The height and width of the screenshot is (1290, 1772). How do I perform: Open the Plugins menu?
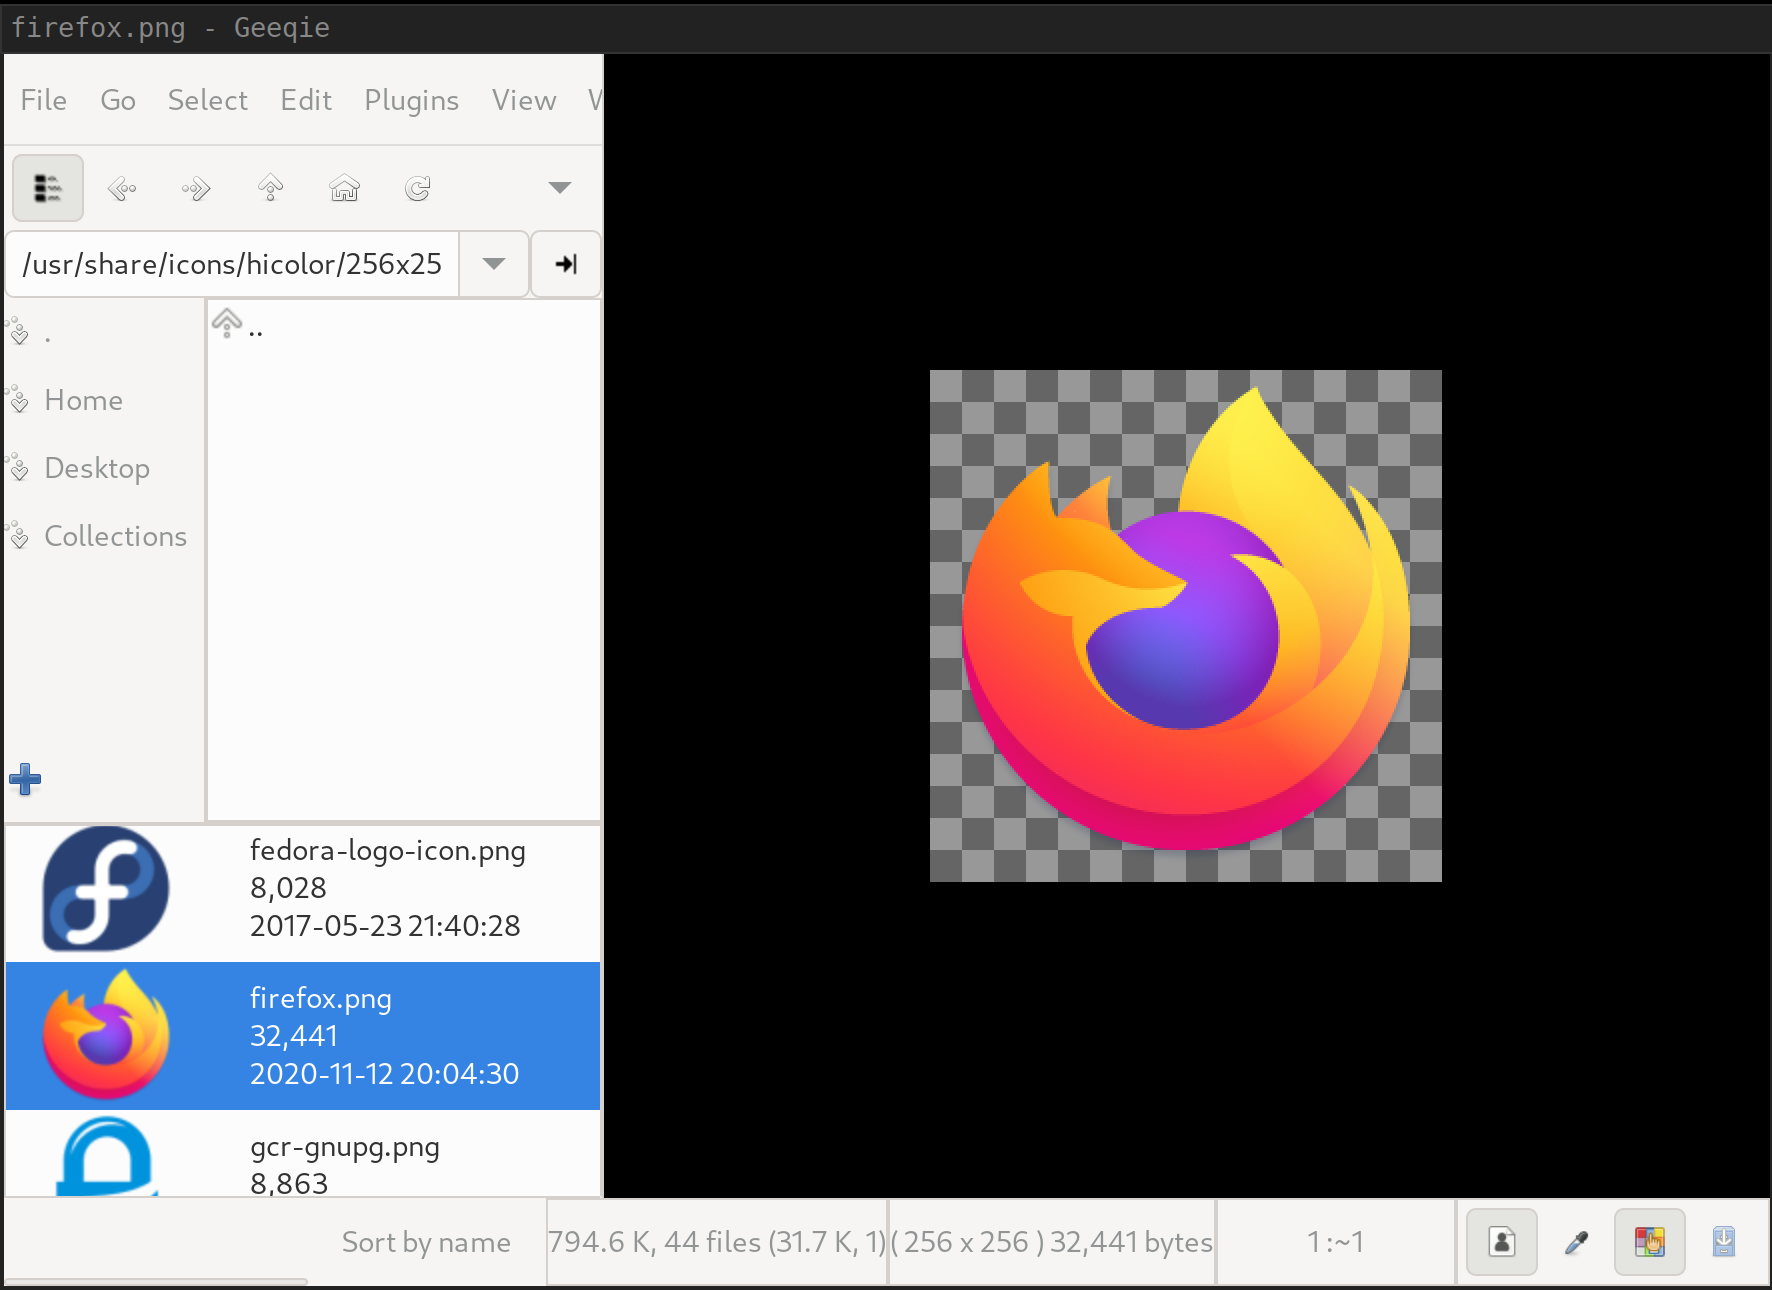[x=411, y=100]
